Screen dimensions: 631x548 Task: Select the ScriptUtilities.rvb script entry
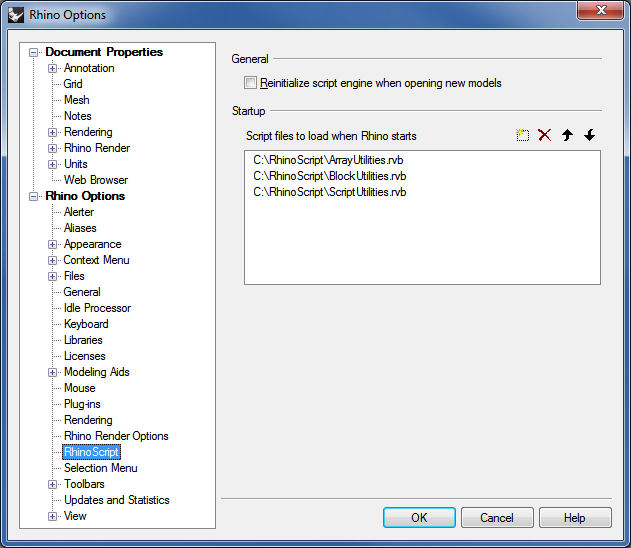pos(330,192)
